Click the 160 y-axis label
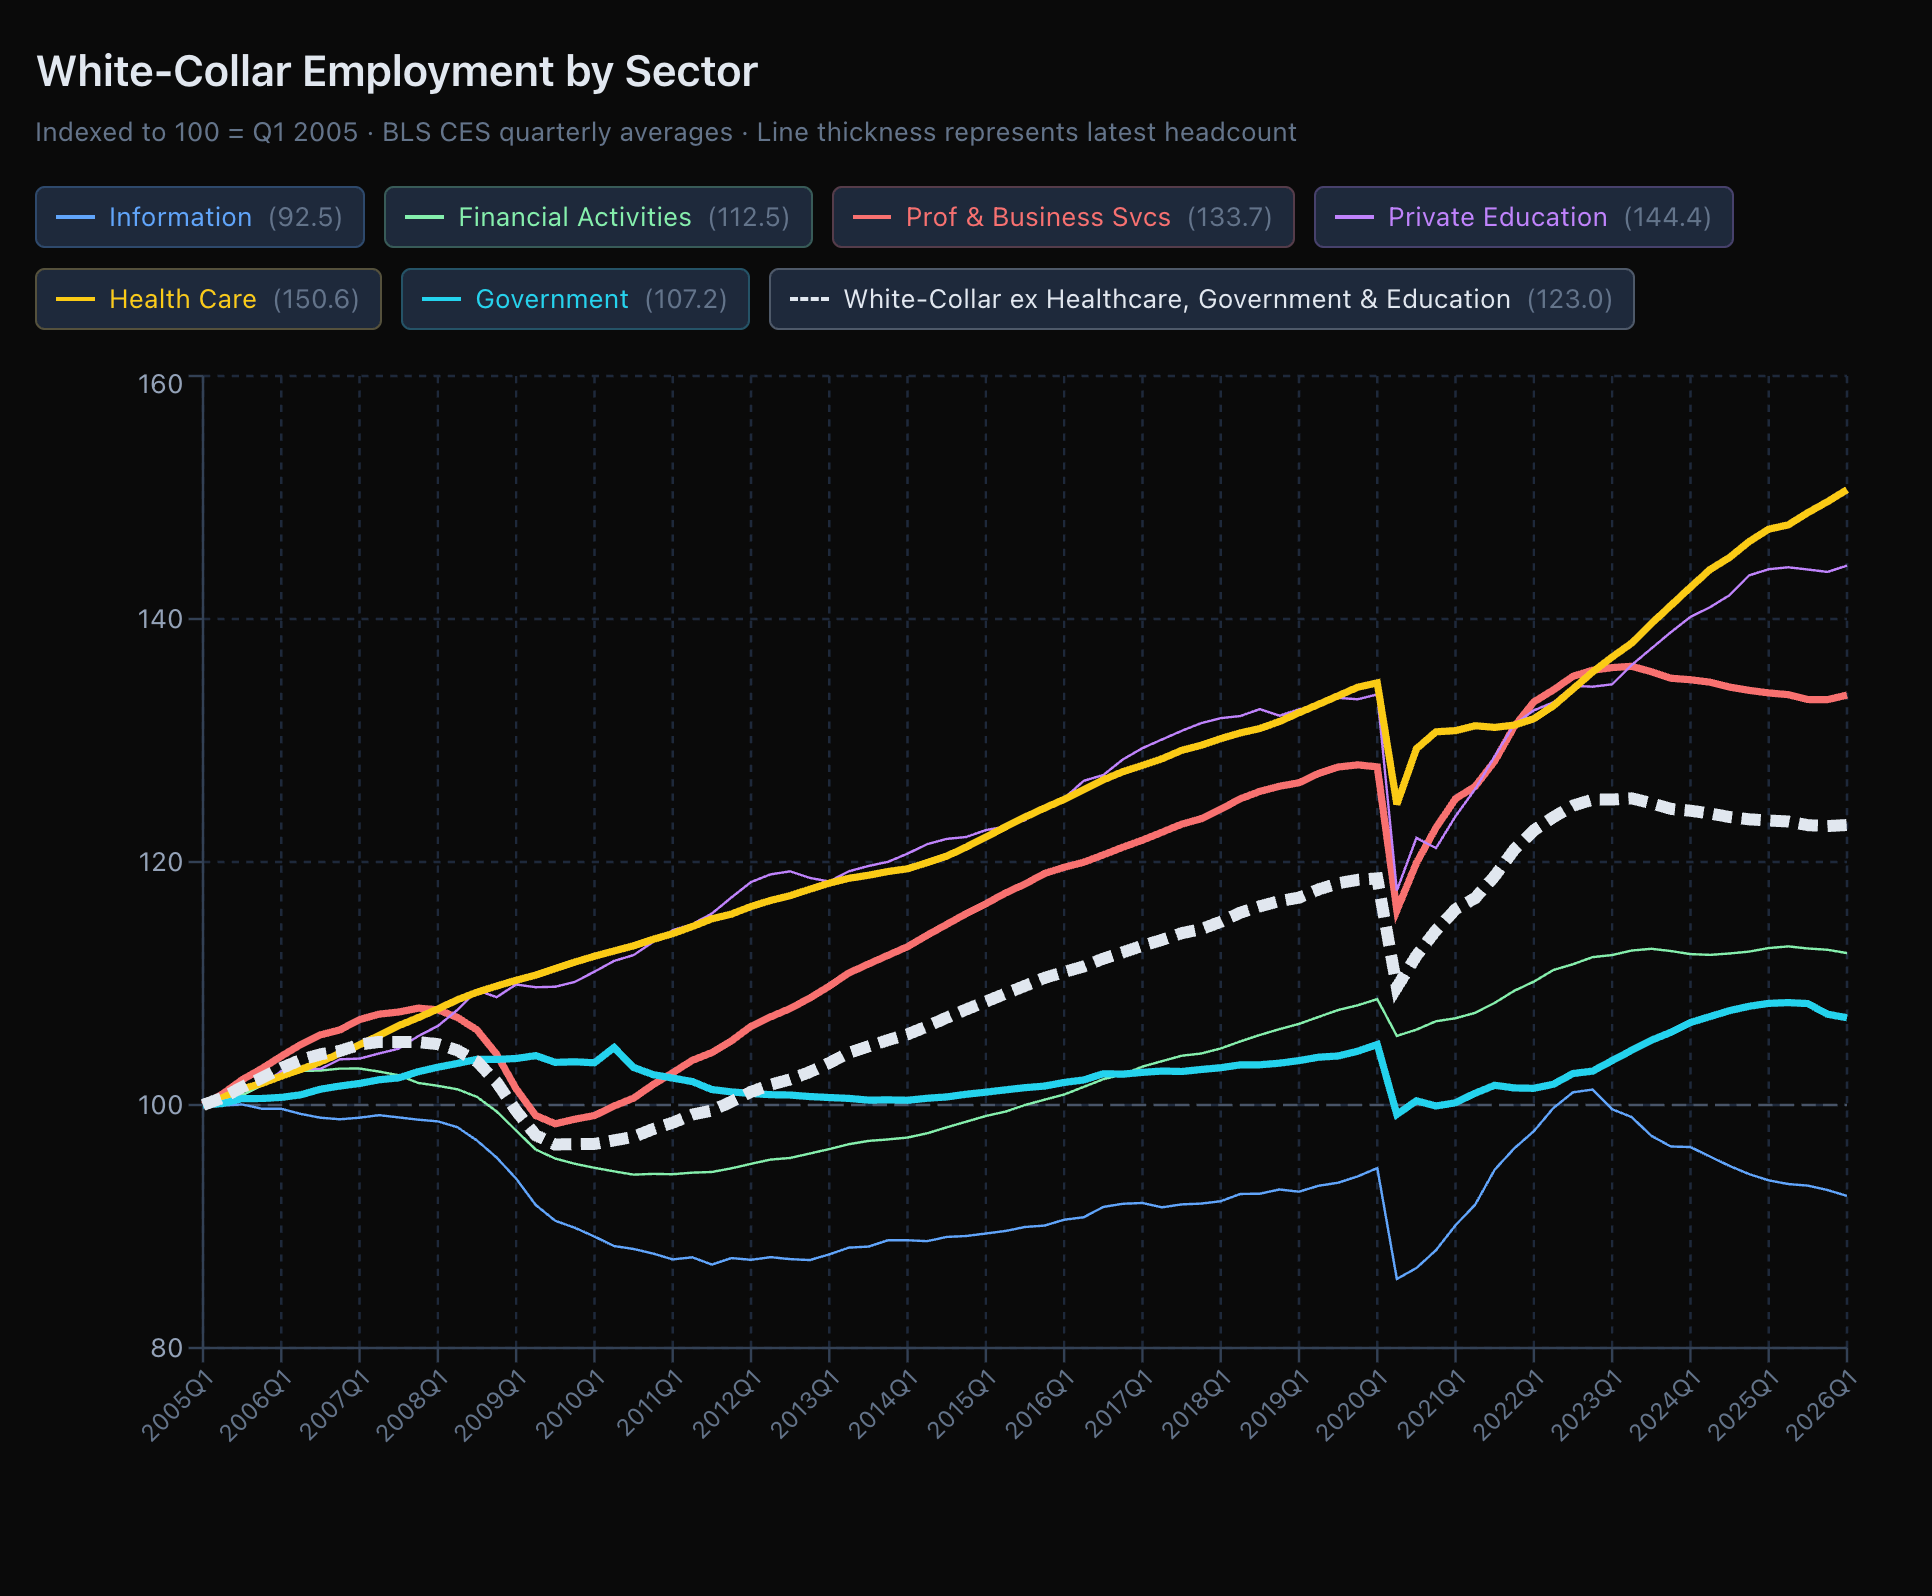 (x=160, y=384)
